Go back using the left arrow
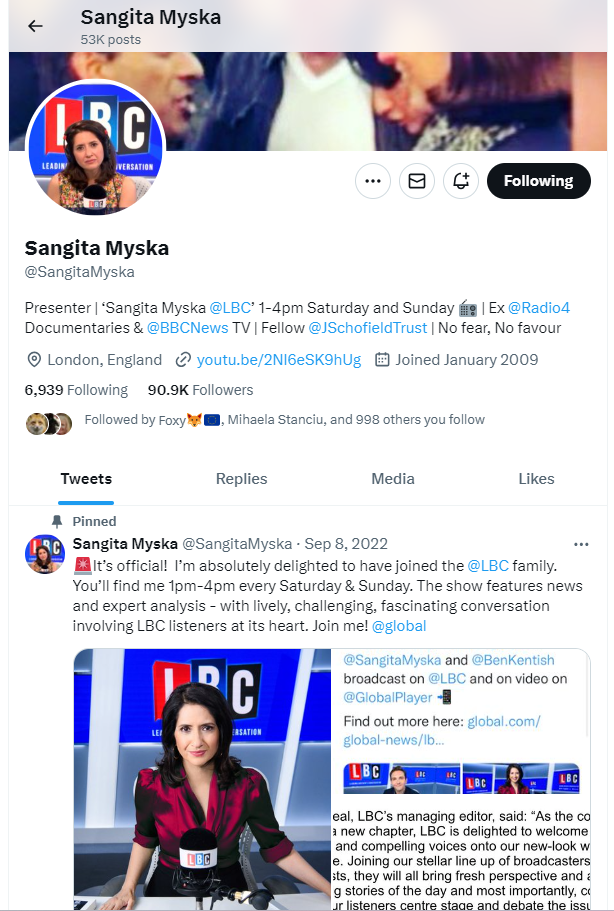This screenshot has height=911, width=614. coord(35,26)
